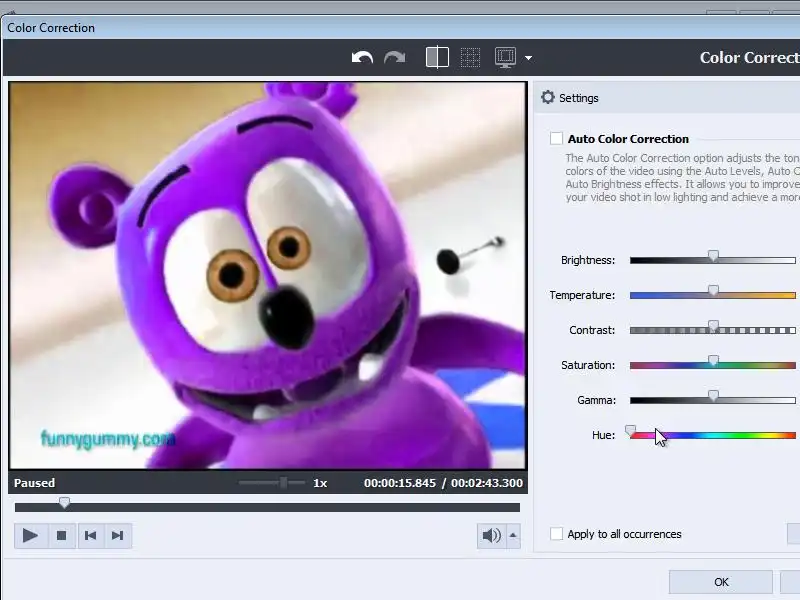Screen dimensions: 800x600
Task: Open the volume level arrow
Action: coord(513,536)
